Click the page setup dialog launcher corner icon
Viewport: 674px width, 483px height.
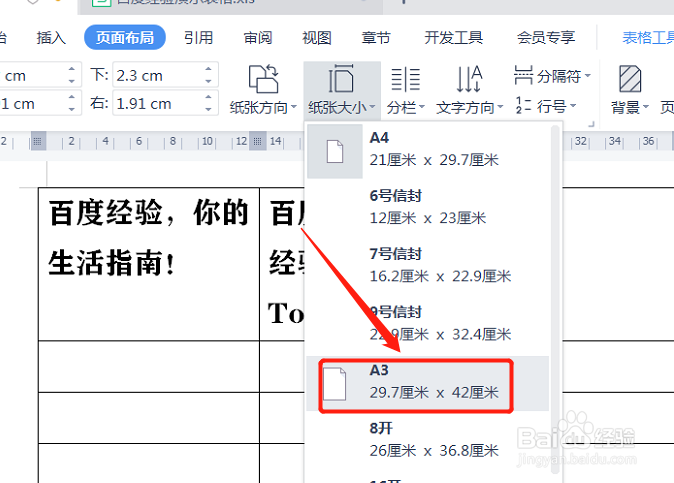591,124
